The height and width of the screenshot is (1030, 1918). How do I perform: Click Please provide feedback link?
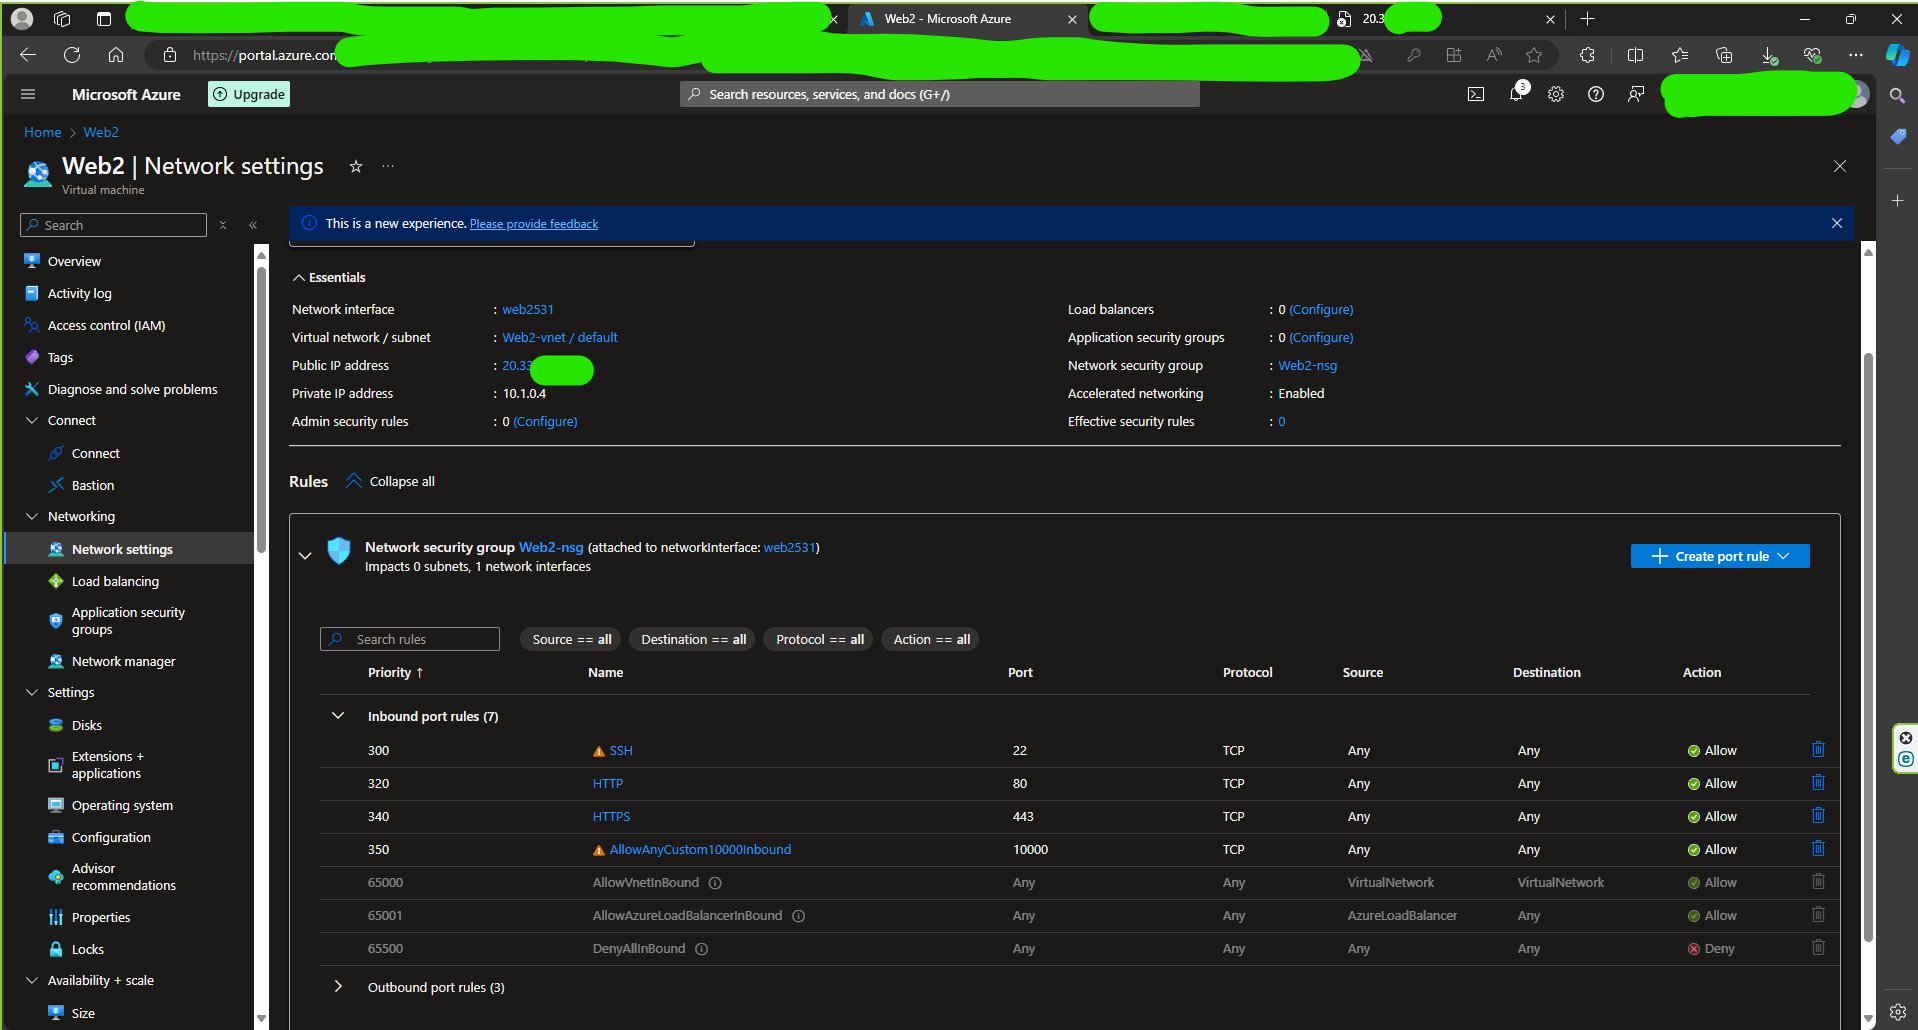coord(534,224)
